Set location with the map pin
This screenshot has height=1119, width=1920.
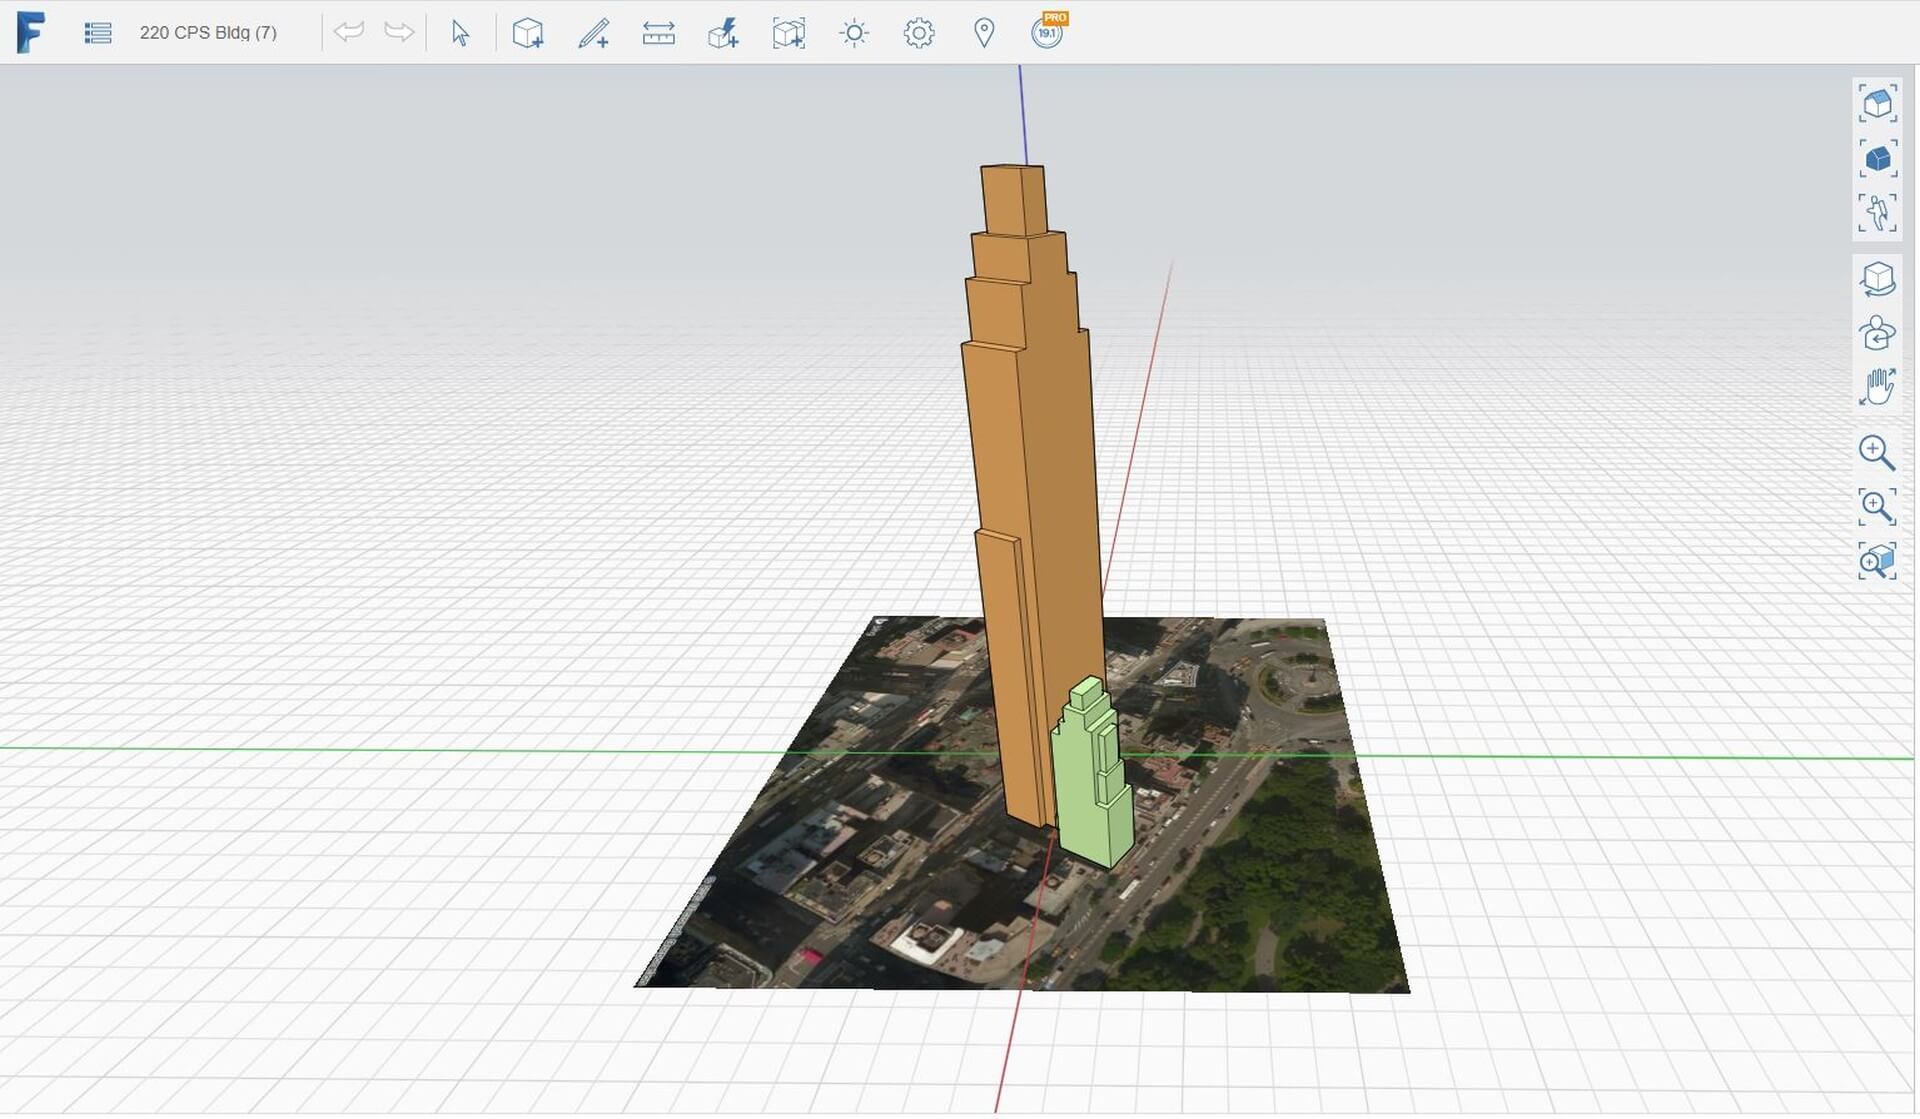[984, 33]
